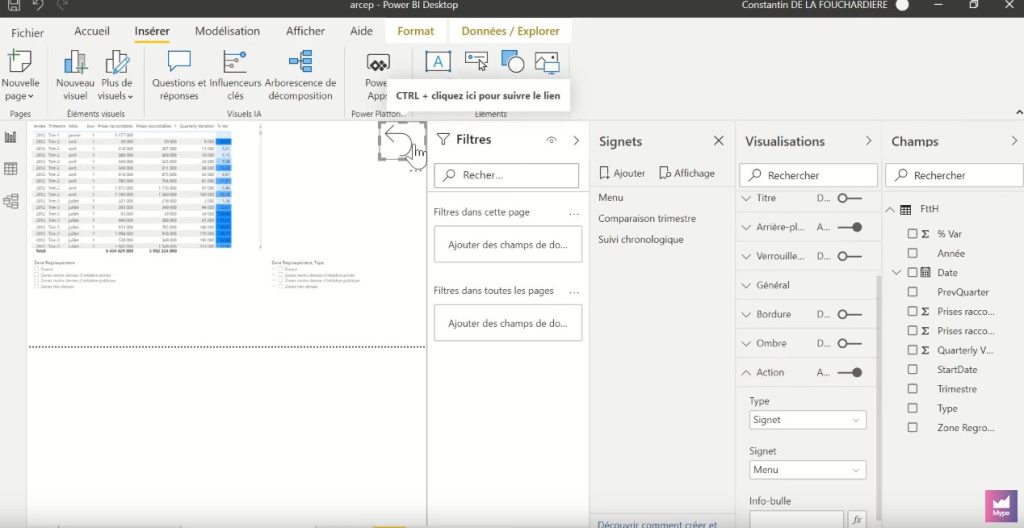The width and height of the screenshot is (1024, 528).
Task: Open the Signet dropdown showing Menu
Action: pos(808,469)
